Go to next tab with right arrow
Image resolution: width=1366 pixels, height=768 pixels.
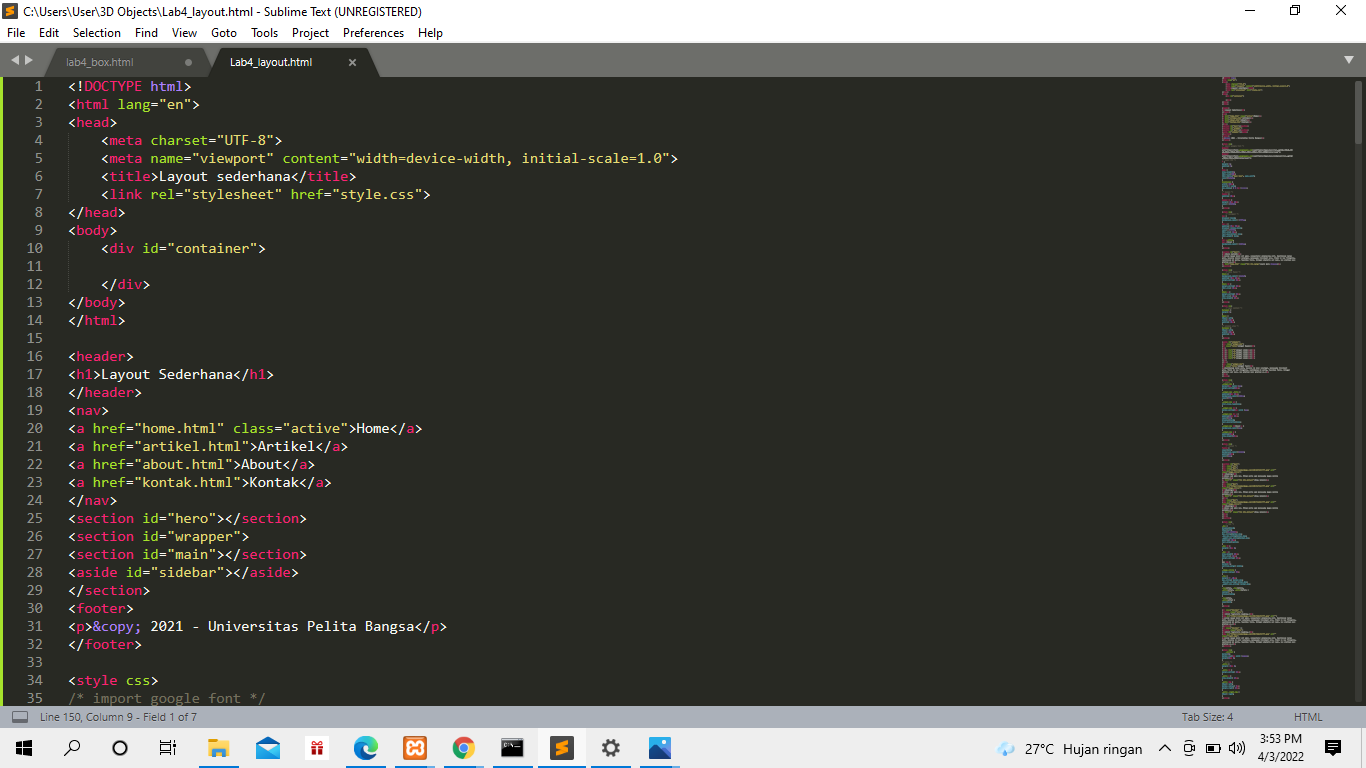pos(29,61)
